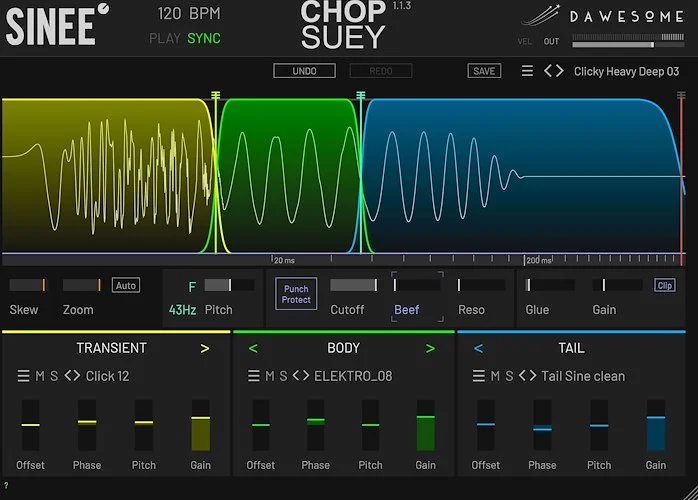This screenshot has height=500, width=698.
Task: Open the Body section hamburger menu
Action: (253, 376)
